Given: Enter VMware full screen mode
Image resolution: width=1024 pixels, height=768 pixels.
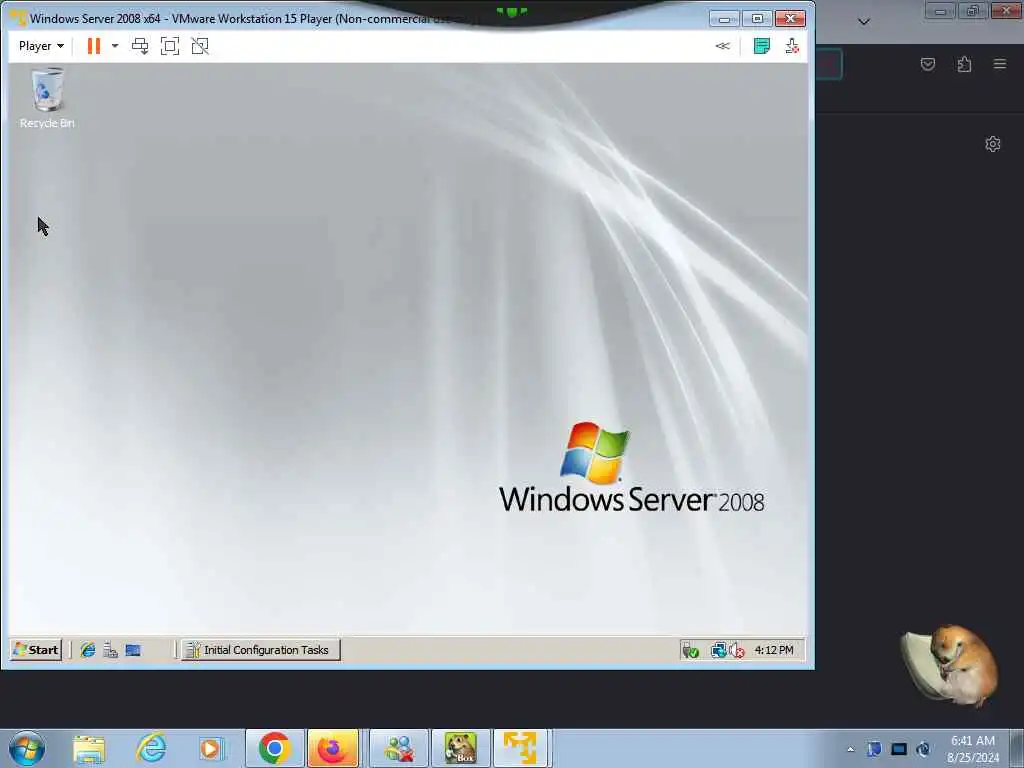Looking at the screenshot, I should click(170, 46).
